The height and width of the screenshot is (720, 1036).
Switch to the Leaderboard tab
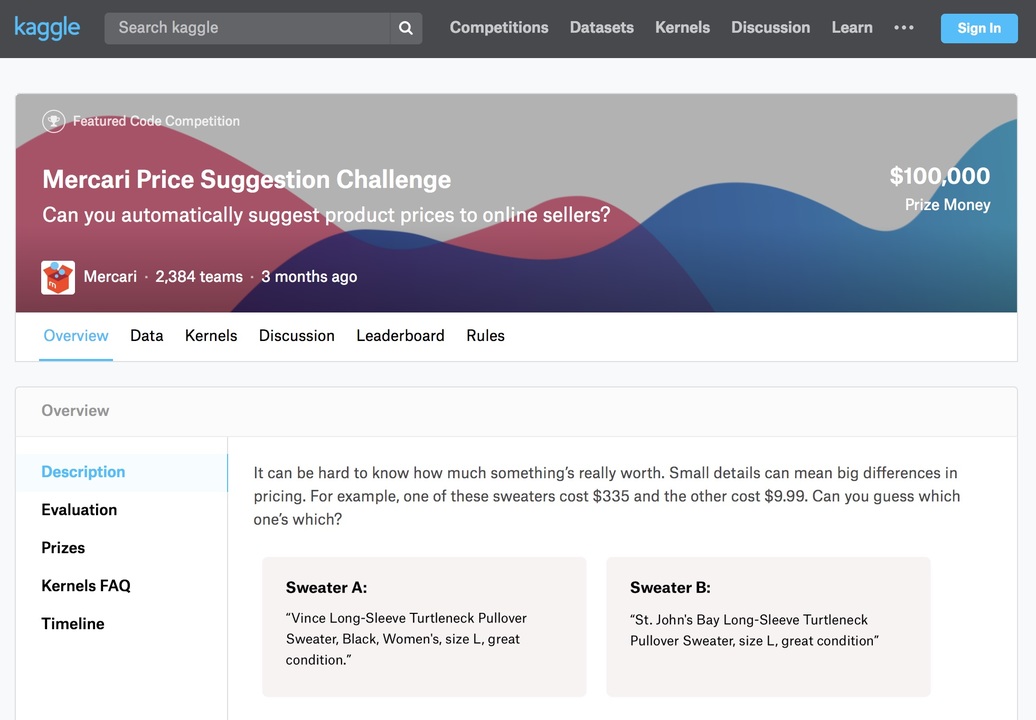[x=400, y=336]
